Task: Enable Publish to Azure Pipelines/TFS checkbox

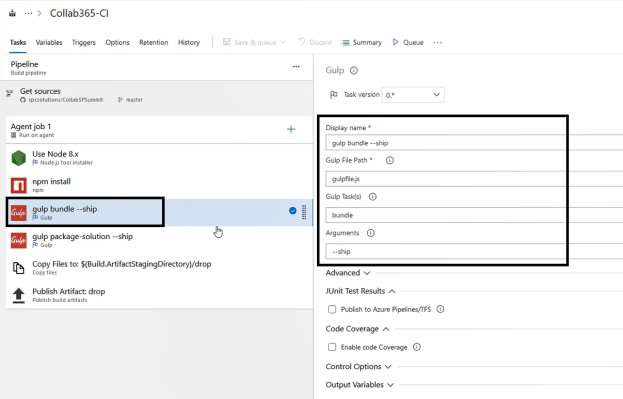Action: point(332,309)
